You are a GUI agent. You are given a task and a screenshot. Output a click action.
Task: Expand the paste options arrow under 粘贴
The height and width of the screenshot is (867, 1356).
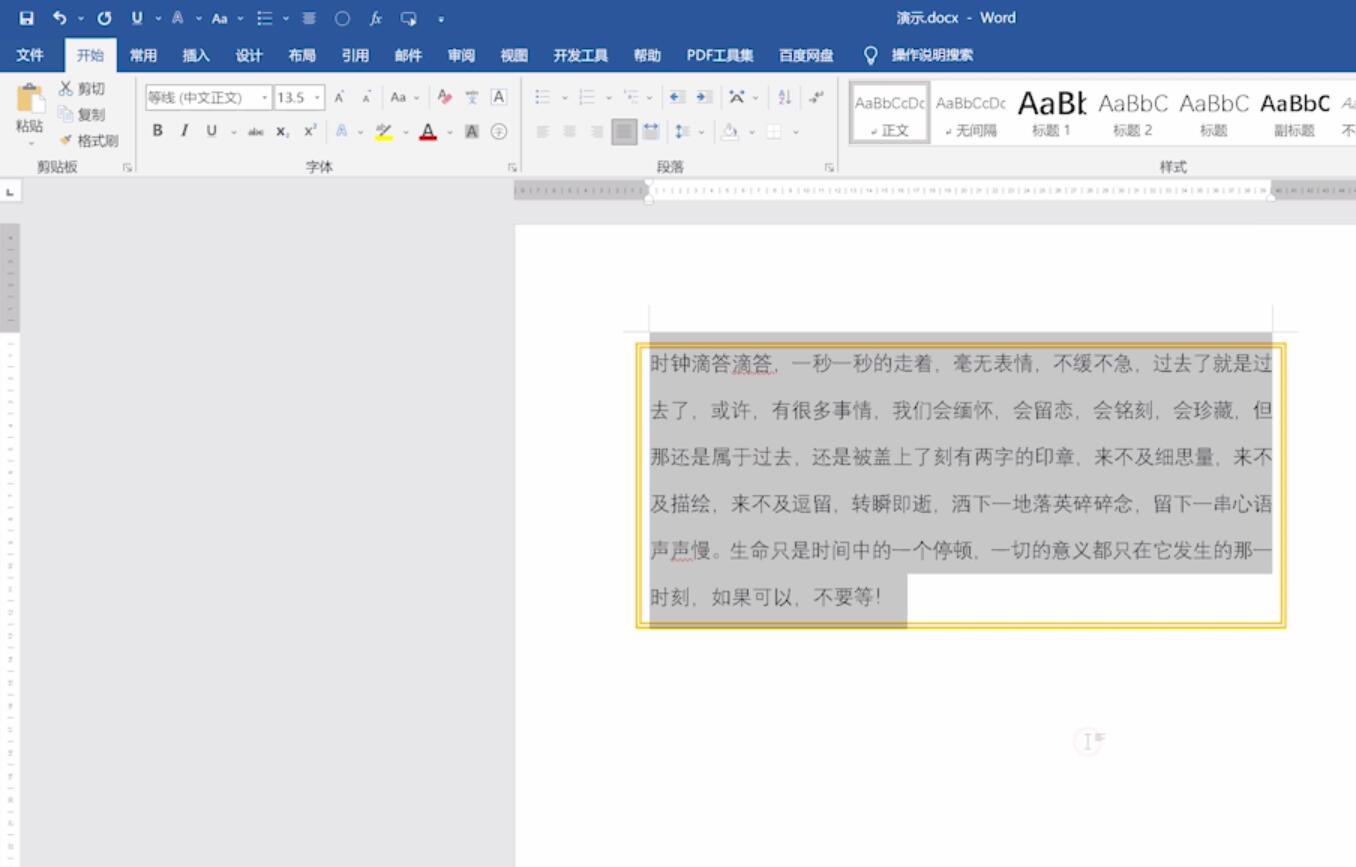pos(29,143)
